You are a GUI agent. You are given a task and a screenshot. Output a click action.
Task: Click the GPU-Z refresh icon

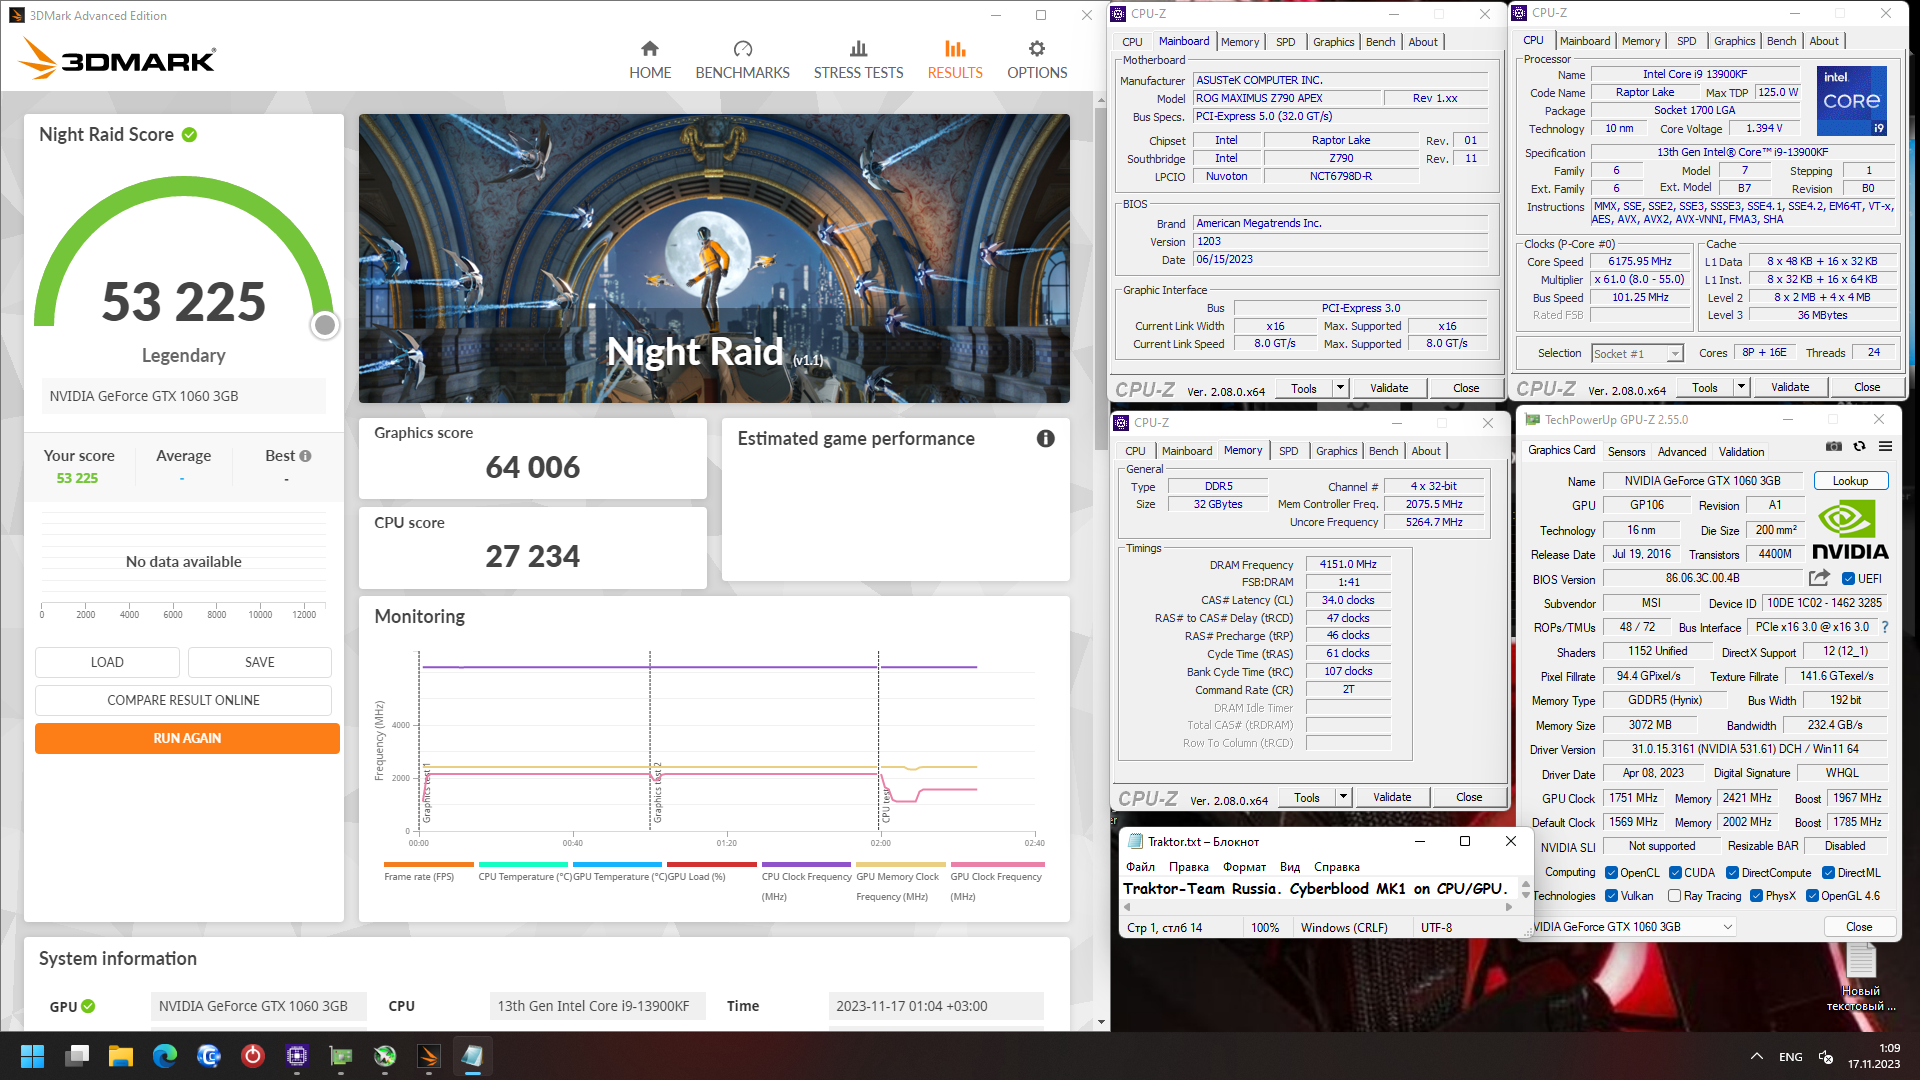1859,447
